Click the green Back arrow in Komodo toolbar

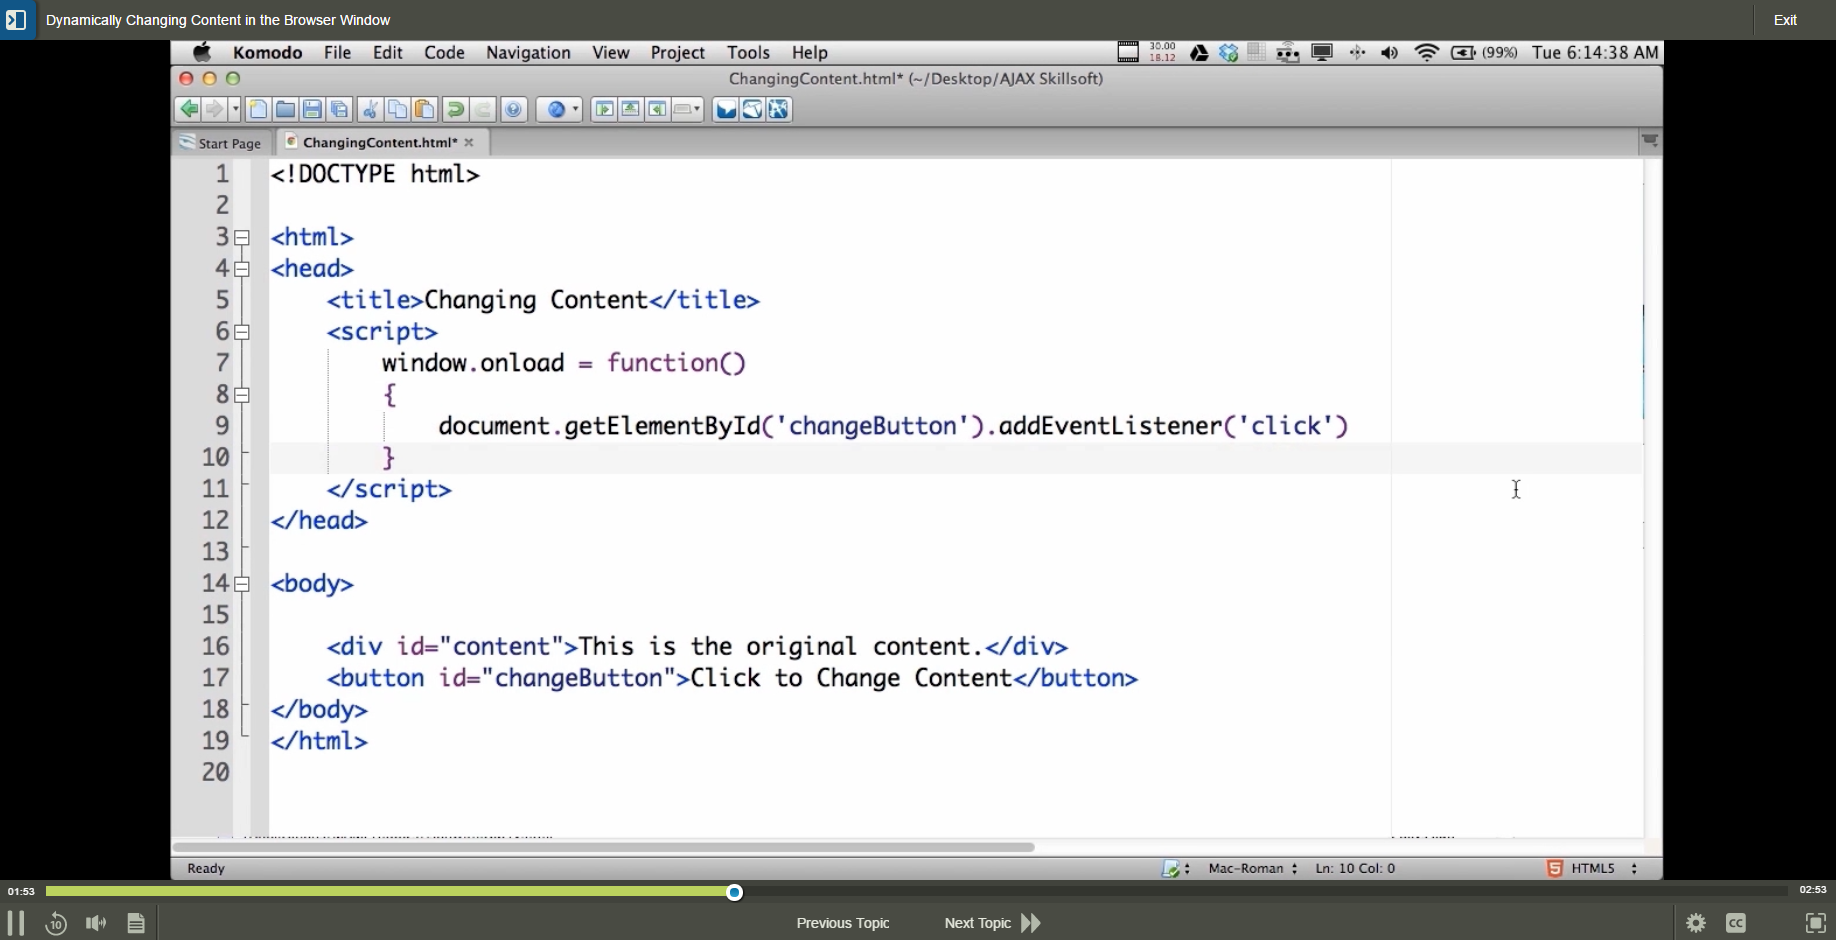pos(188,110)
